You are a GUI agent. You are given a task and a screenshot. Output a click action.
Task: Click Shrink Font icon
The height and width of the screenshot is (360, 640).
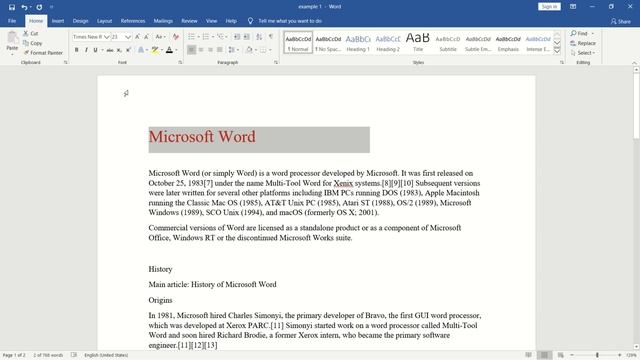146,37
